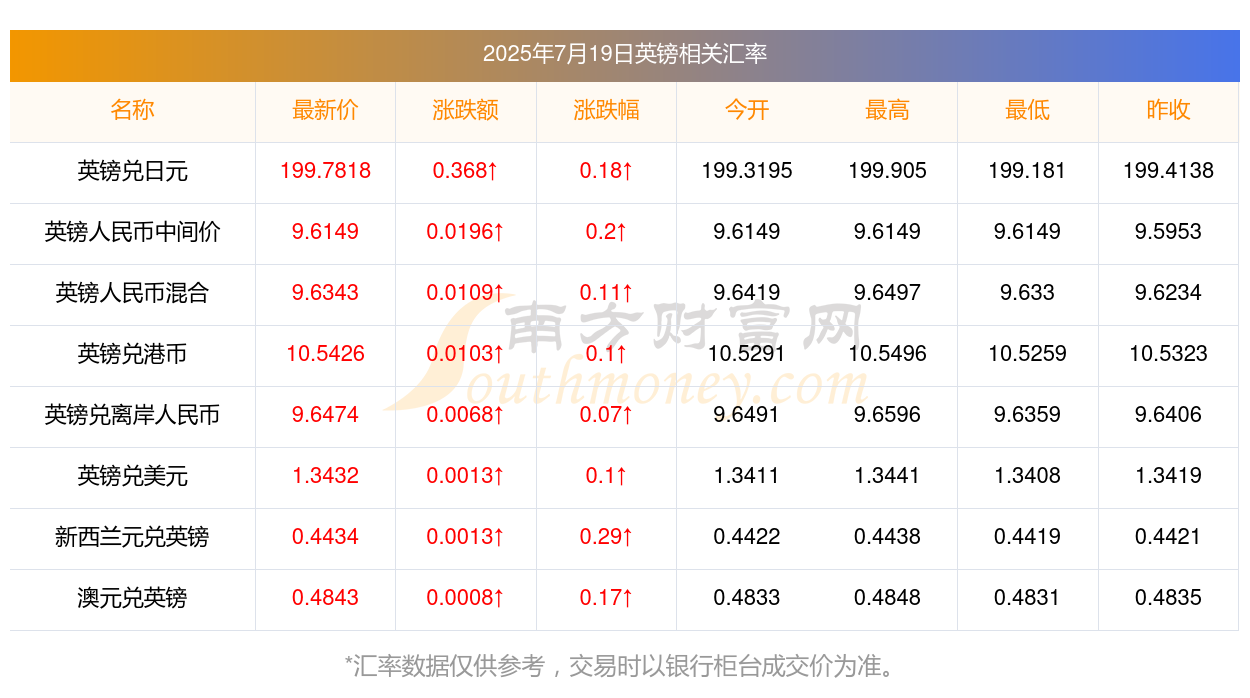Click high value 199.905
1250x698 pixels.
point(887,171)
